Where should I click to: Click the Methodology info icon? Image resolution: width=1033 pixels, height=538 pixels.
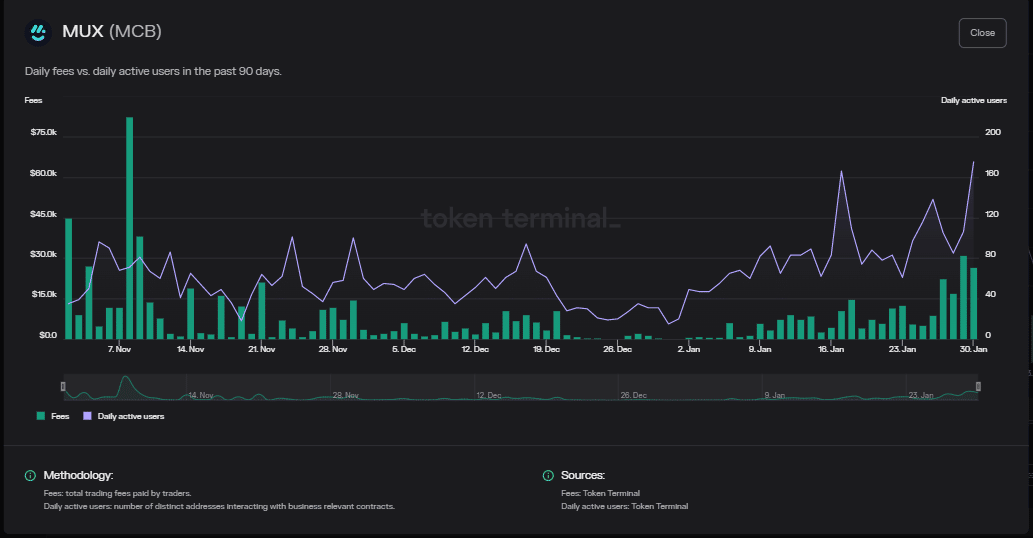point(30,475)
